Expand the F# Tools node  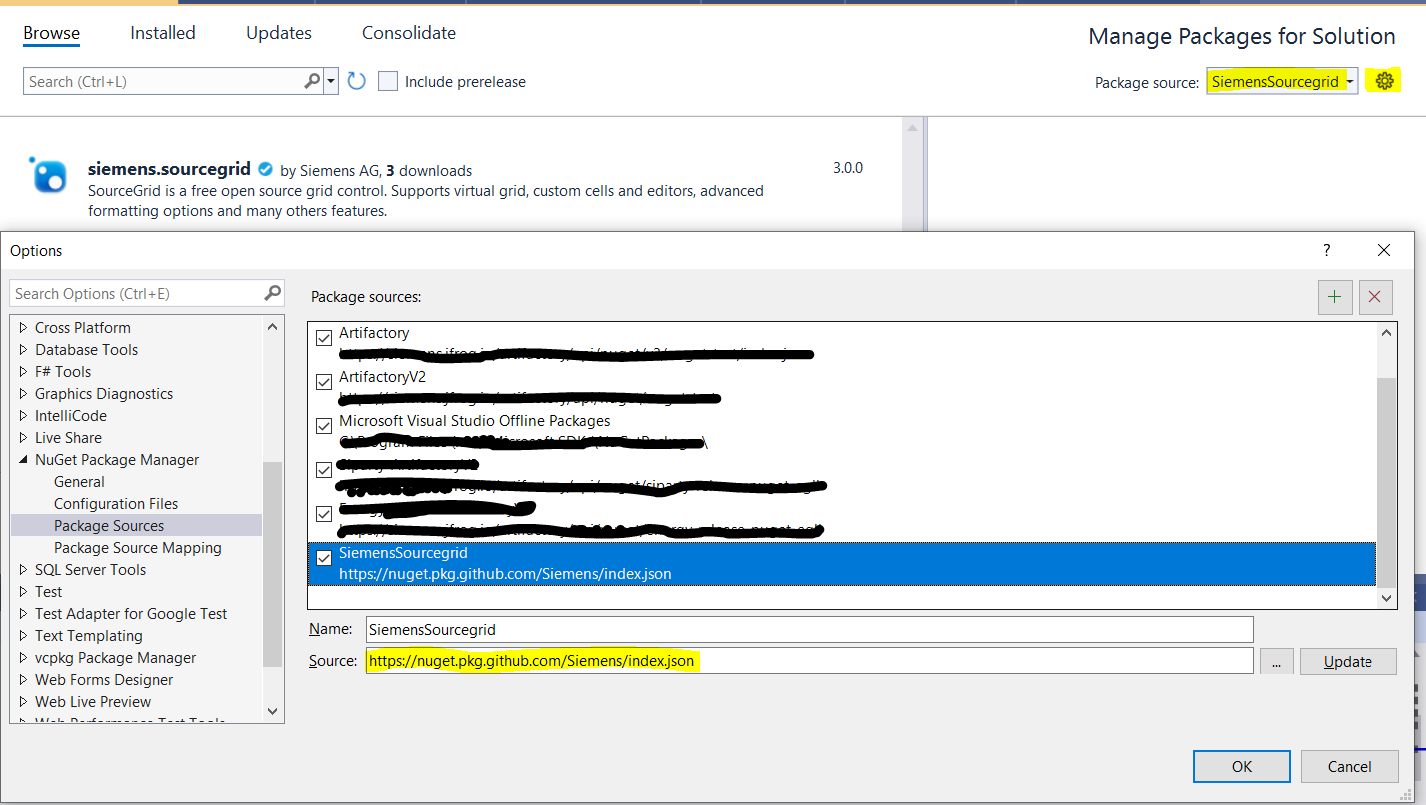coord(24,372)
